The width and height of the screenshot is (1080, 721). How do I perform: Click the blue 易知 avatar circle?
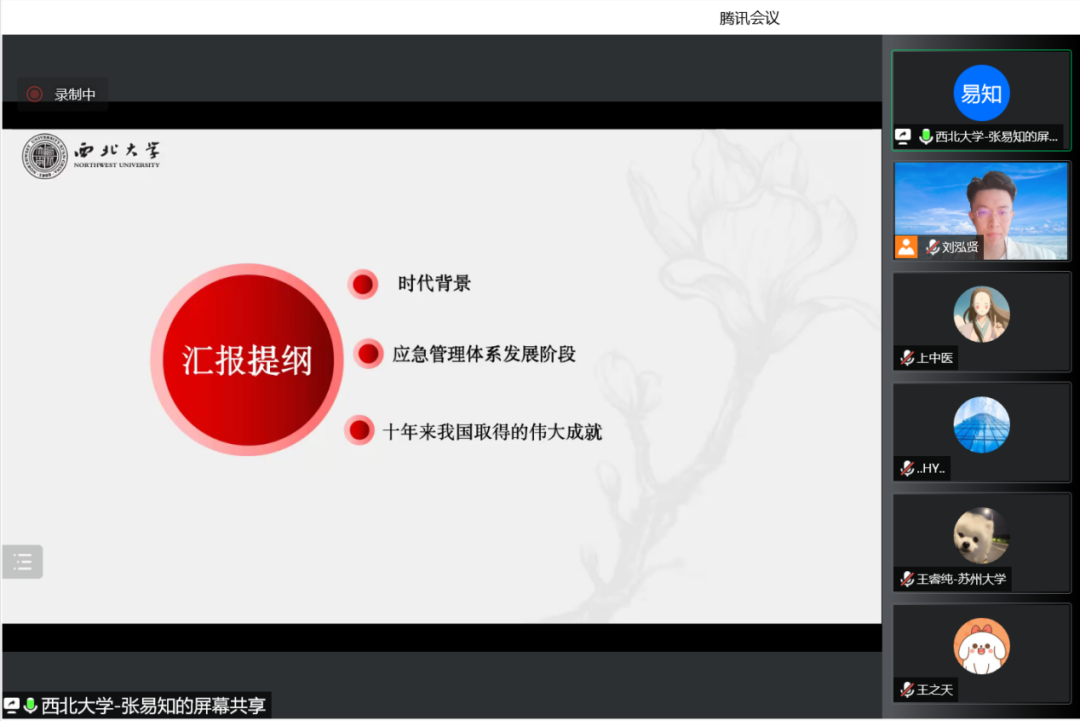(981, 93)
